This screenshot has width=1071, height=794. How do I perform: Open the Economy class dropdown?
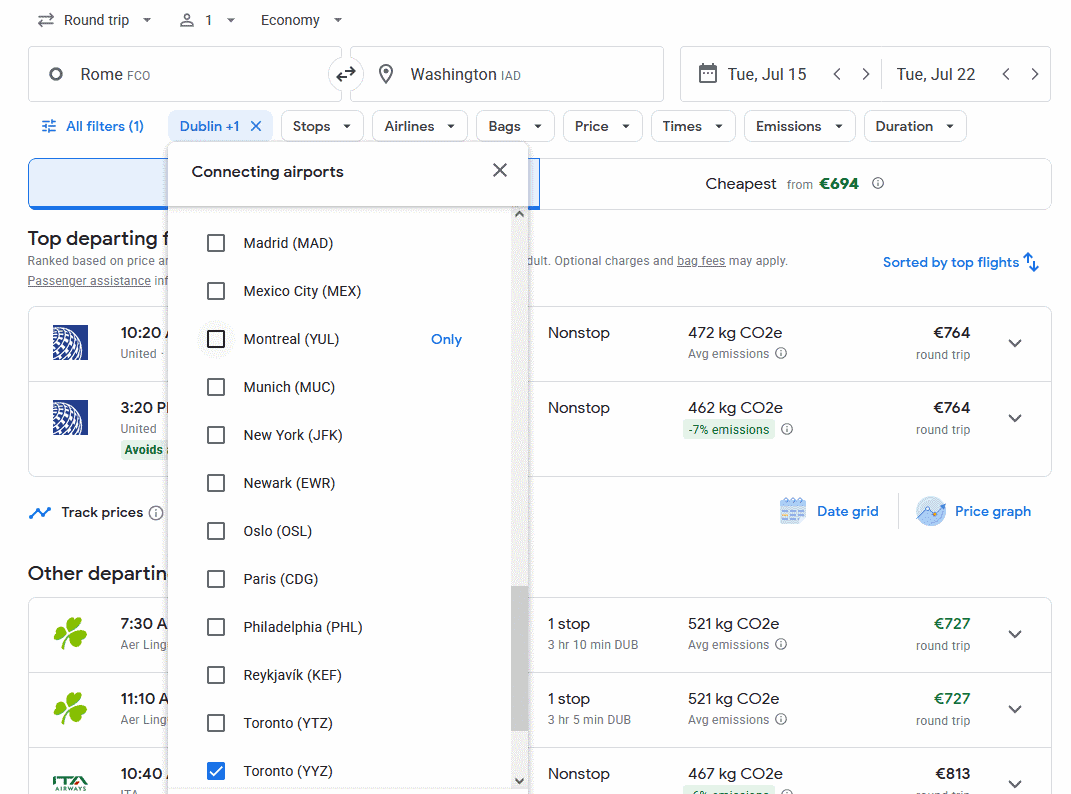pyautogui.click(x=301, y=20)
